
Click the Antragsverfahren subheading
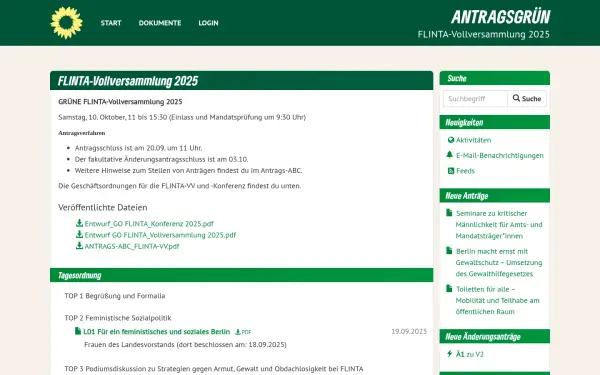(82, 133)
